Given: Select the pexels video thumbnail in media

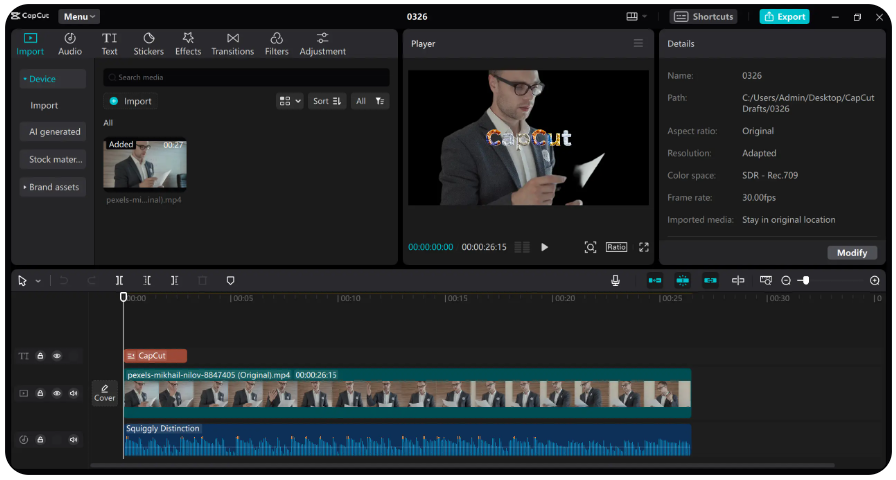Looking at the screenshot, I should [x=145, y=164].
